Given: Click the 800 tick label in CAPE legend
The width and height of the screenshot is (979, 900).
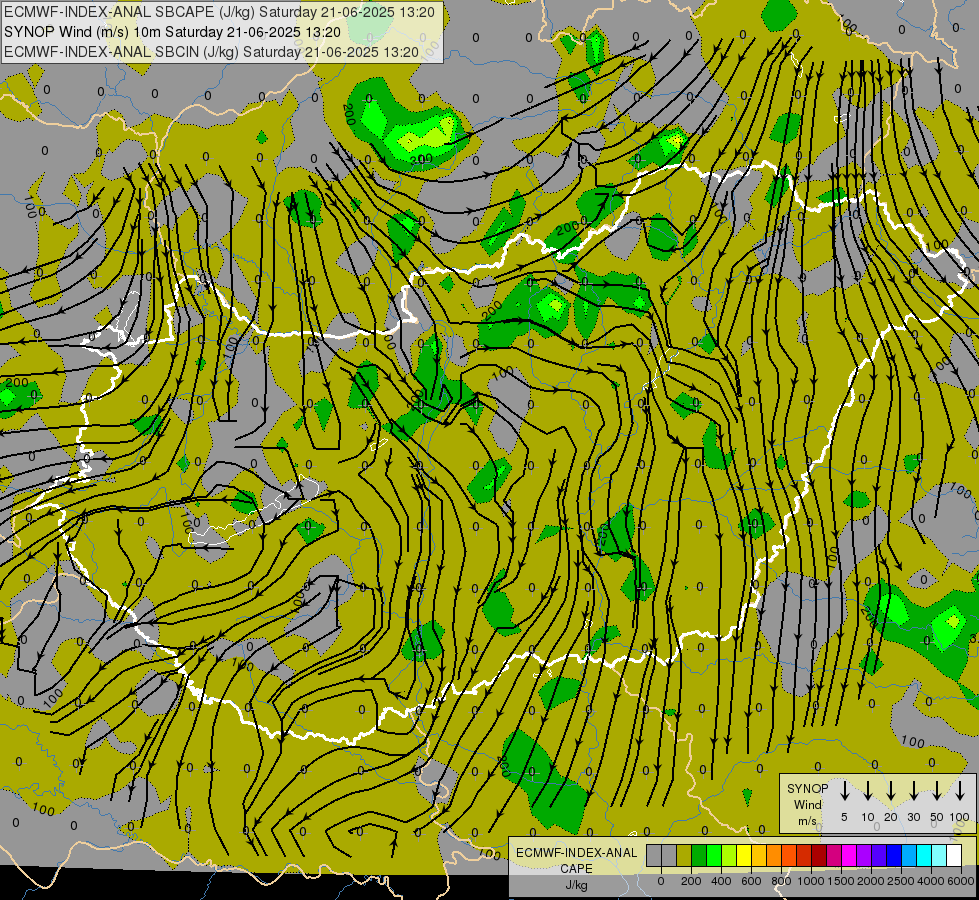Looking at the screenshot, I should coord(781,881).
